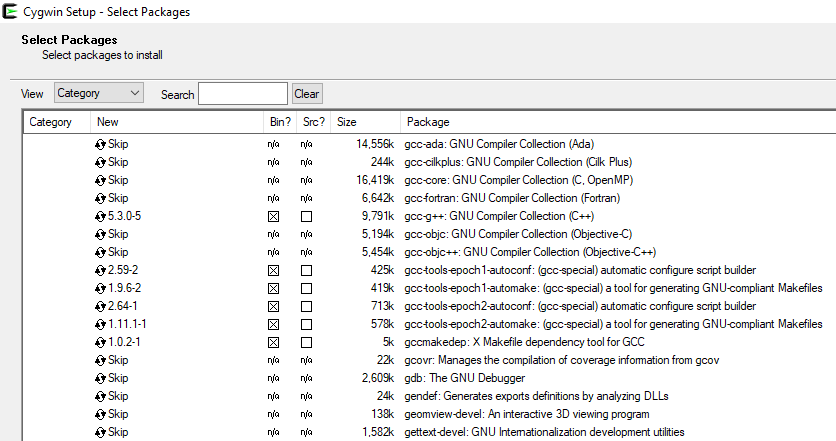Click the Src? column header
The image size is (836, 441).
pos(314,122)
